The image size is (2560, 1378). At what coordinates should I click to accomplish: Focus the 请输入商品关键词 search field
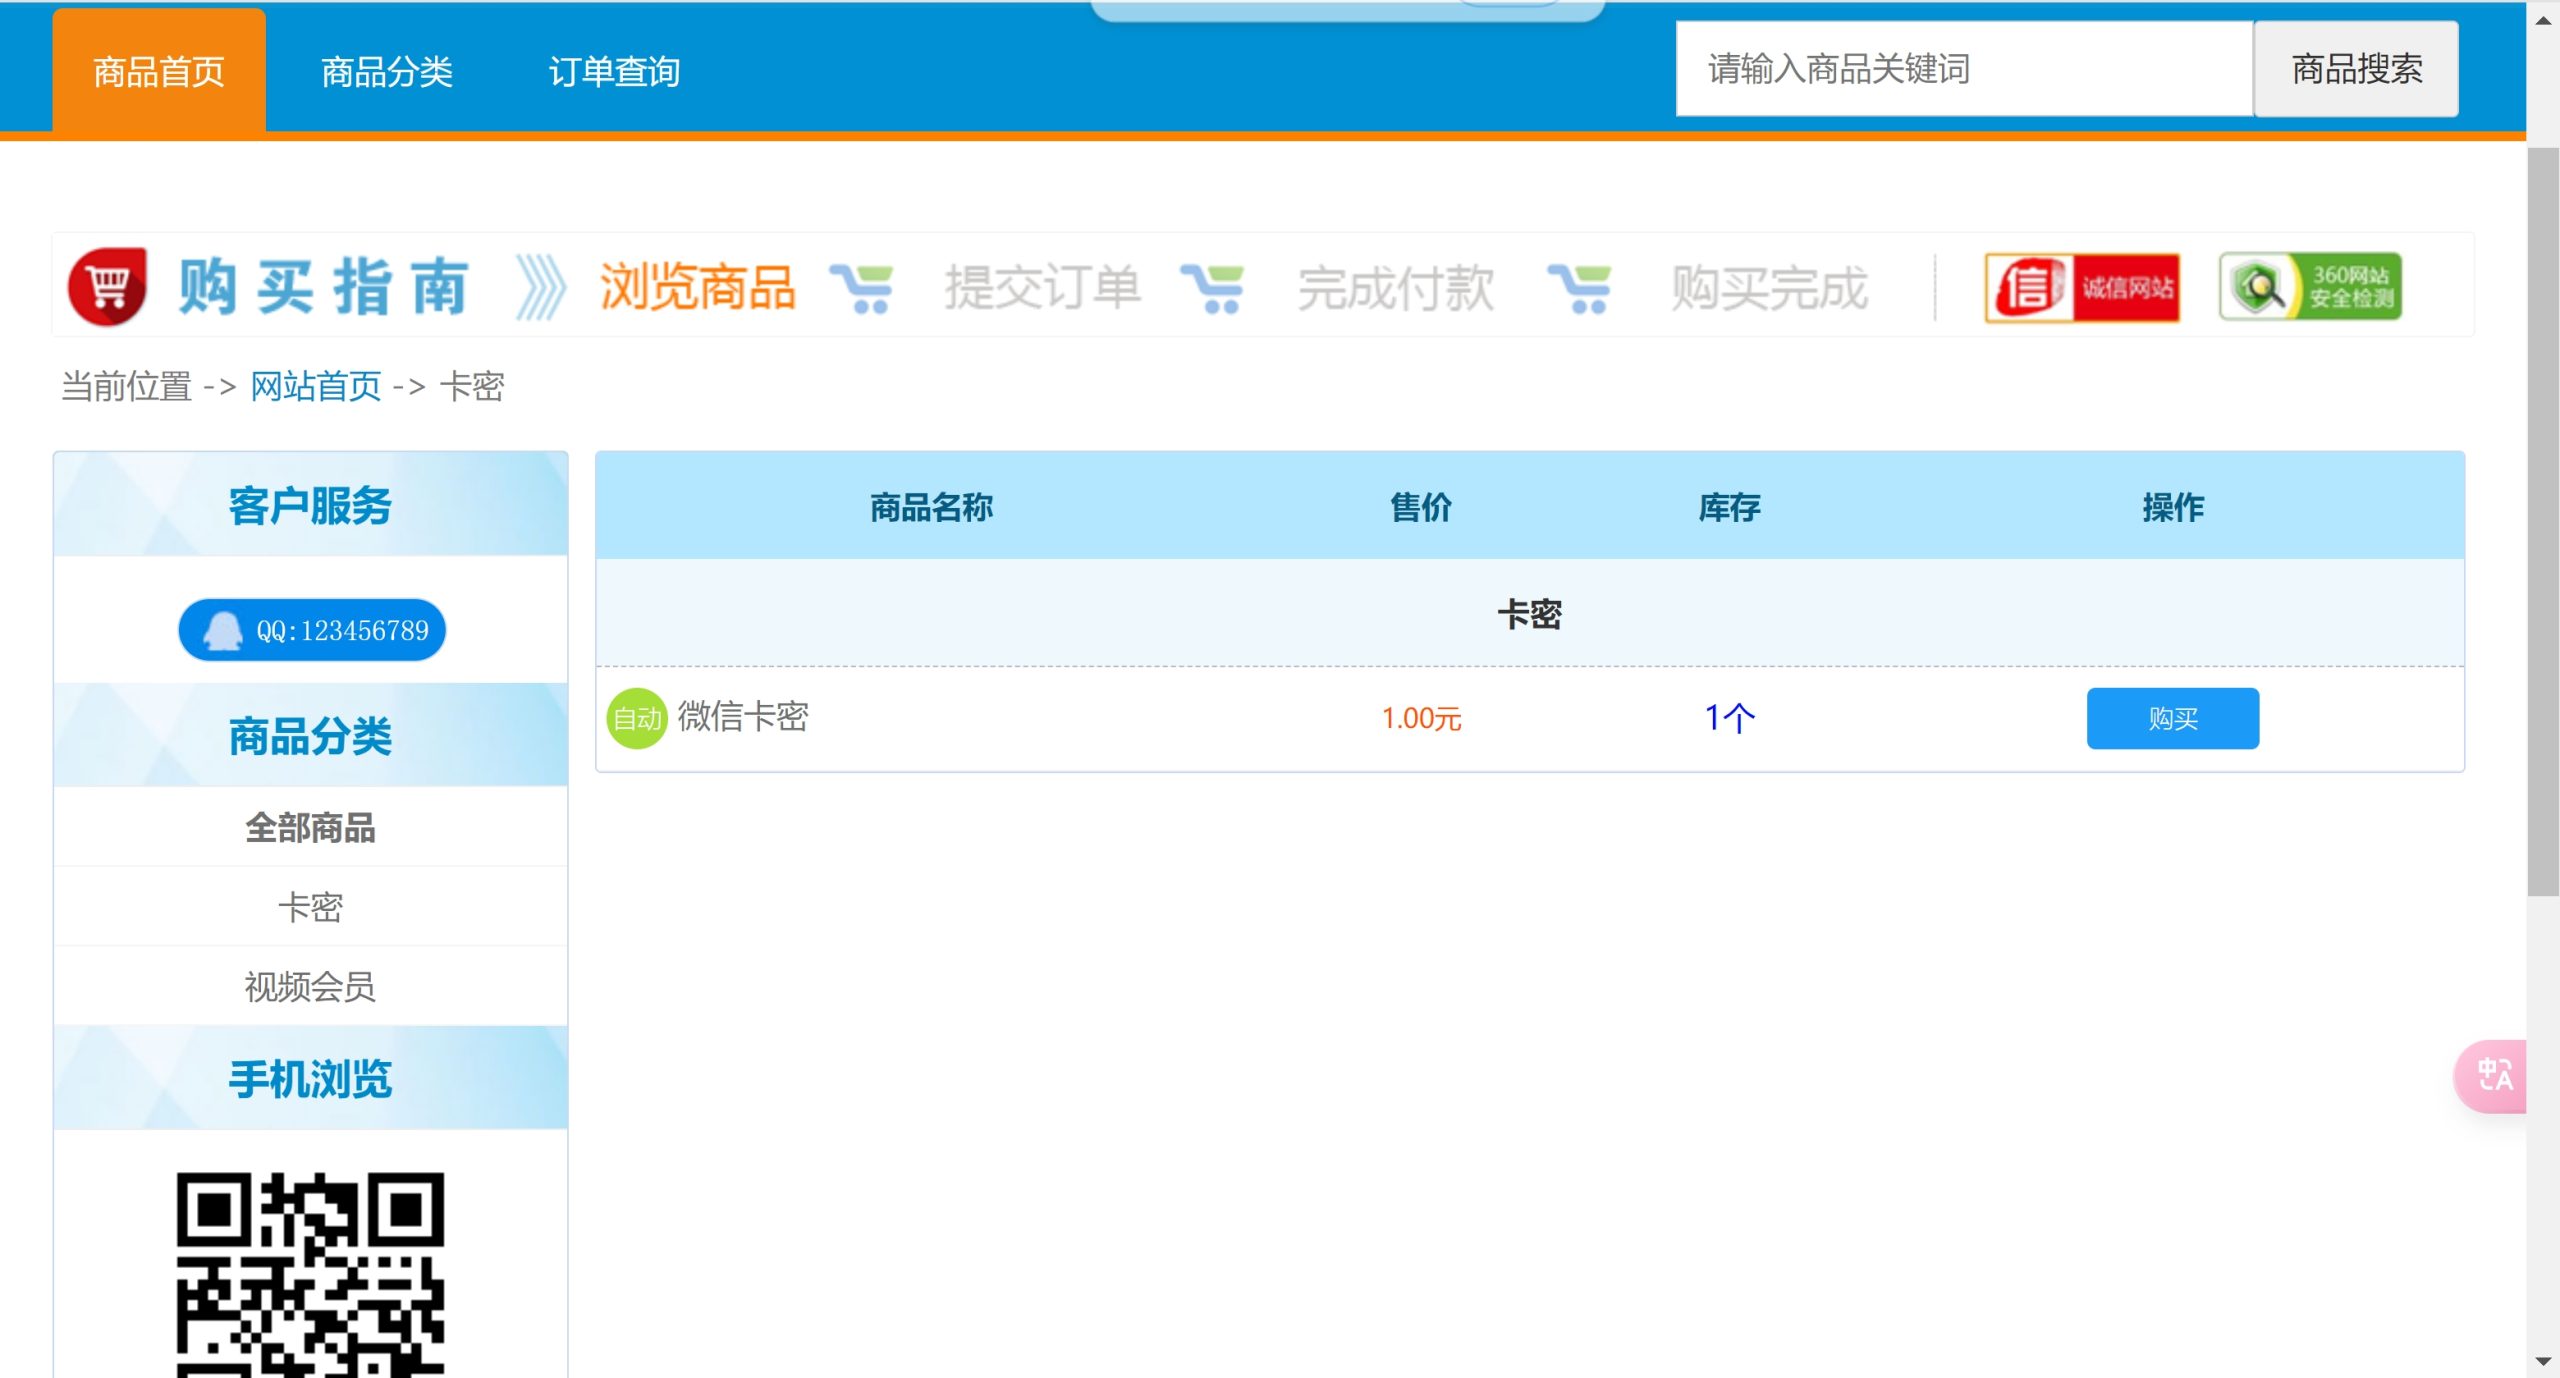(1964, 69)
